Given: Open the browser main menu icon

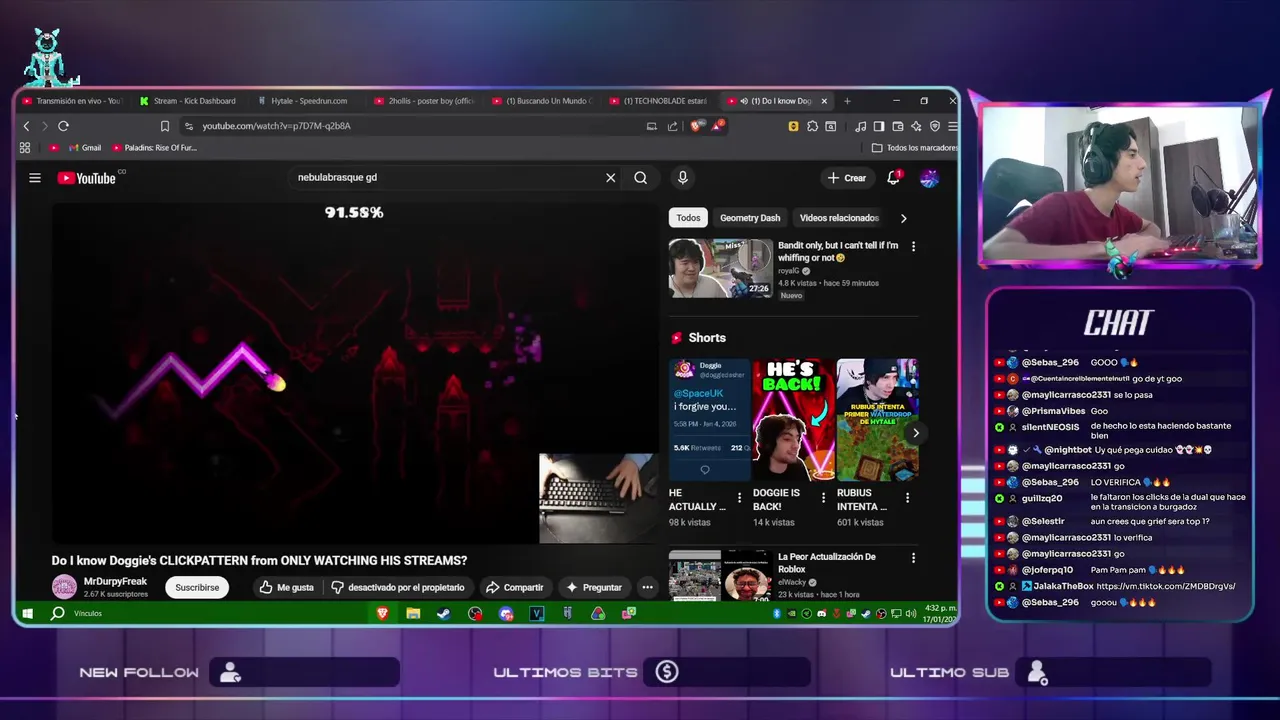Looking at the screenshot, I should click(953, 126).
